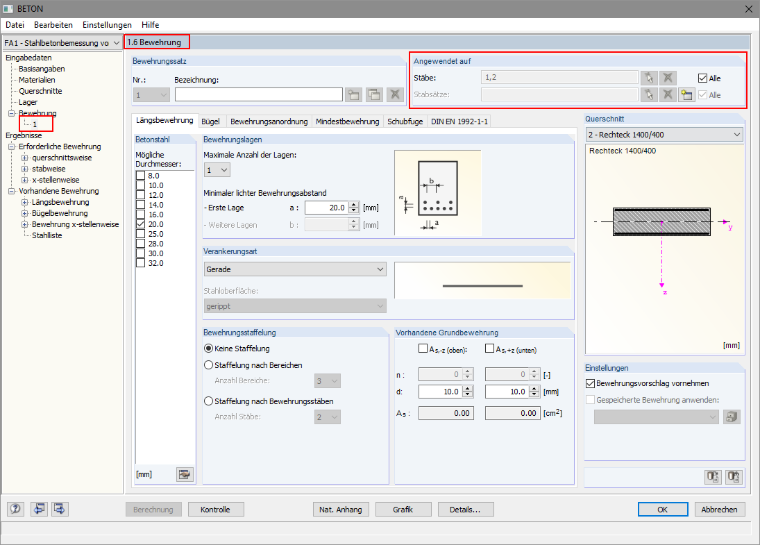The width and height of the screenshot is (760, 545).
Task: Enable the As,-z (oben) checkbox
Action: [x=423, y=349]
